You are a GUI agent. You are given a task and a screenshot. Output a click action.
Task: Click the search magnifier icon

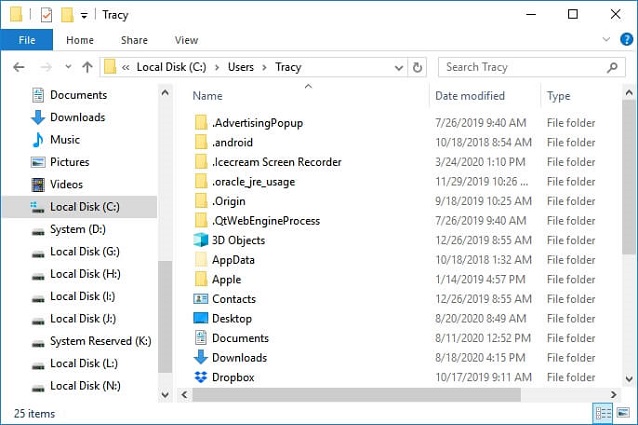tap(612, 67)
